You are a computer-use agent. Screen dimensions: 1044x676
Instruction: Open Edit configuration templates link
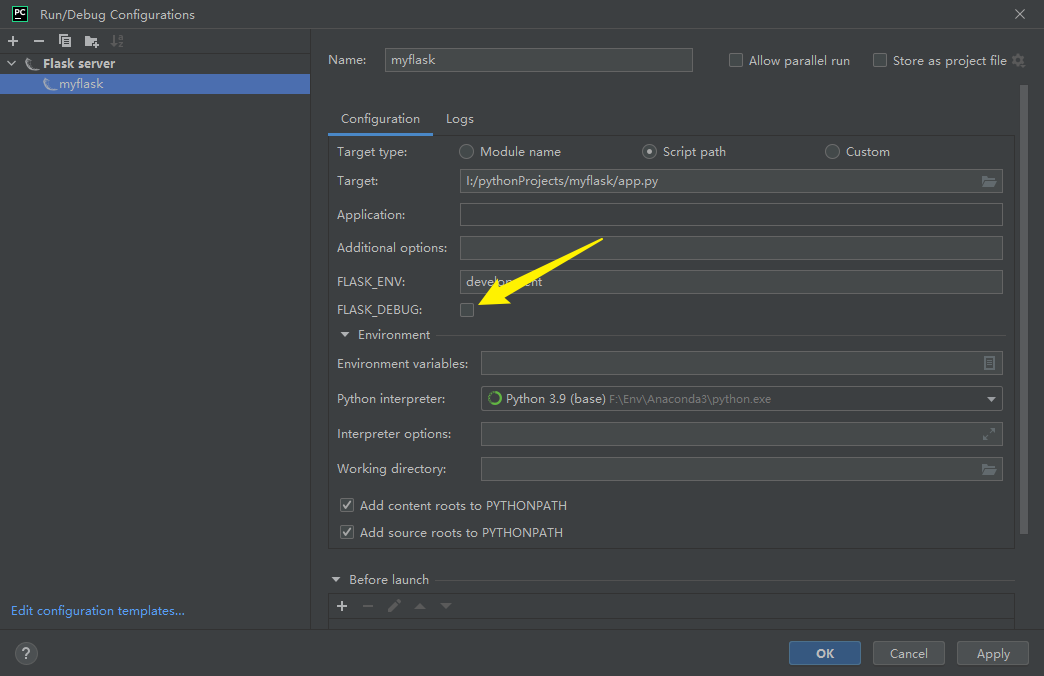point(98,611)
